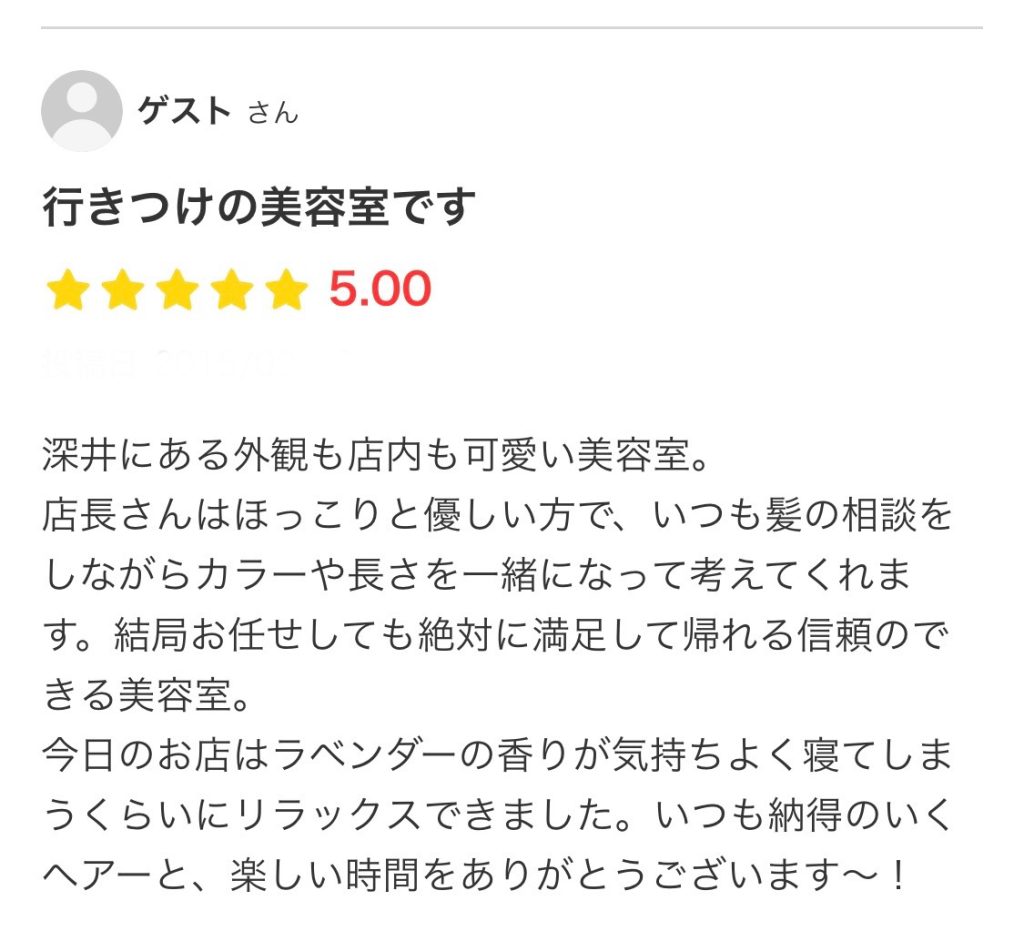Image resolution: width=1024 pixels, height=931 pixels.
Task: Click the gray guest avatar icon
Action: (x=81, y=111)
